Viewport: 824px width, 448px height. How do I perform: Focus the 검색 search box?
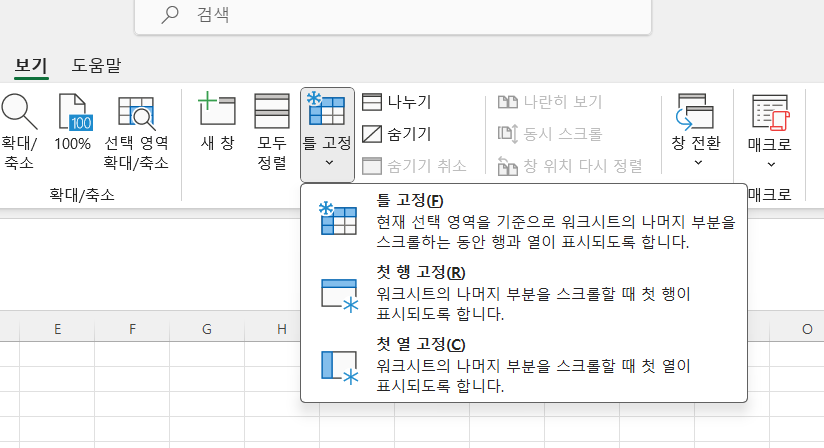393,15
